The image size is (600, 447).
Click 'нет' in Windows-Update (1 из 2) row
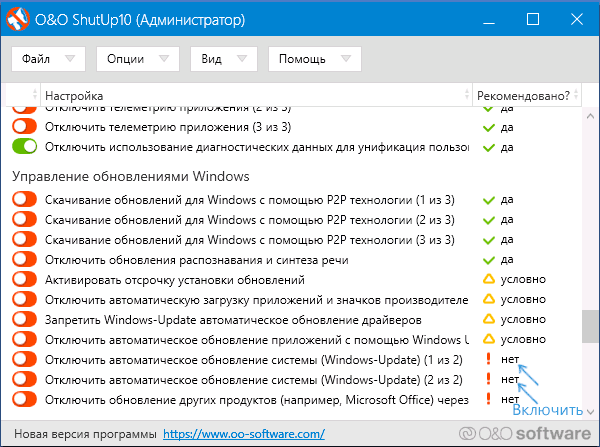pos(510,359)
